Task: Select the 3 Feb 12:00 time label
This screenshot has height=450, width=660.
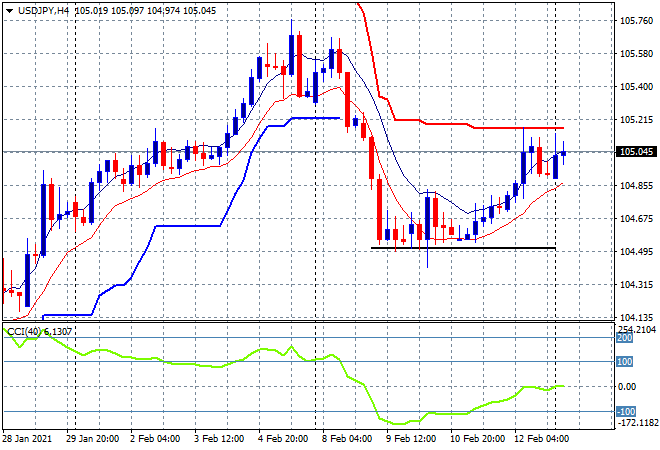Action: coord(219,439)
